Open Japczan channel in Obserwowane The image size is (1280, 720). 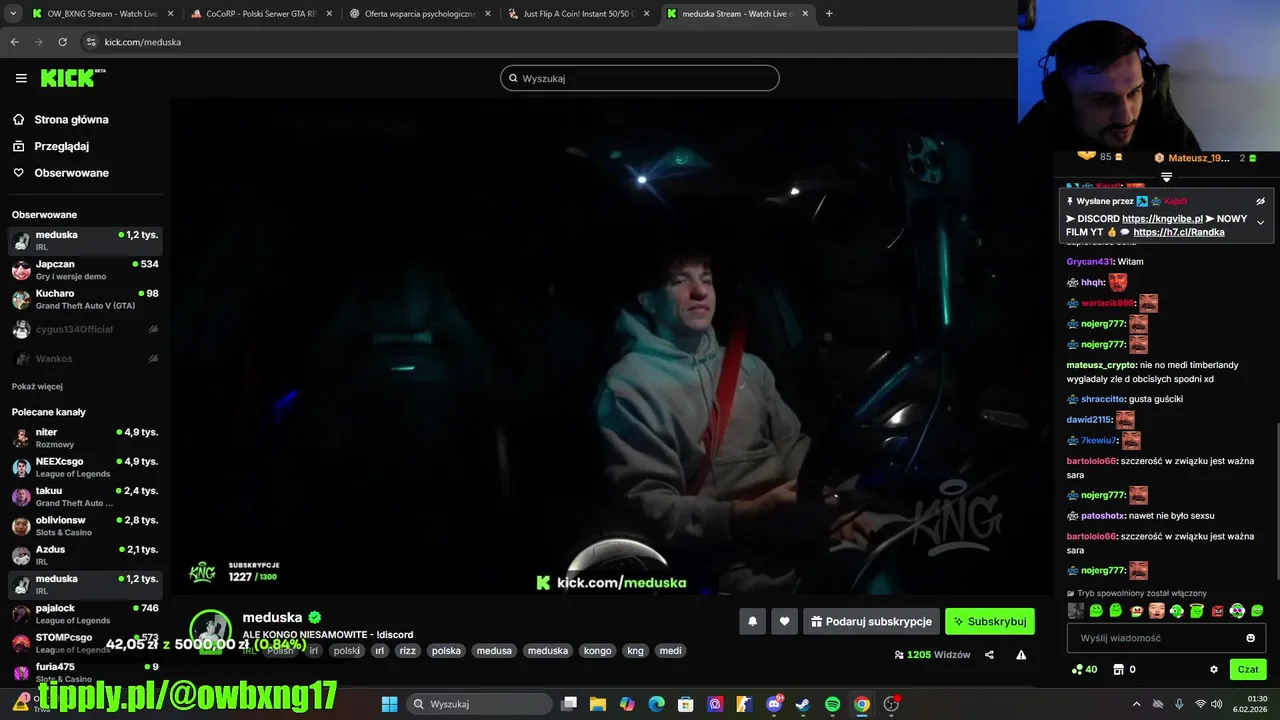[x=85, y=270]
